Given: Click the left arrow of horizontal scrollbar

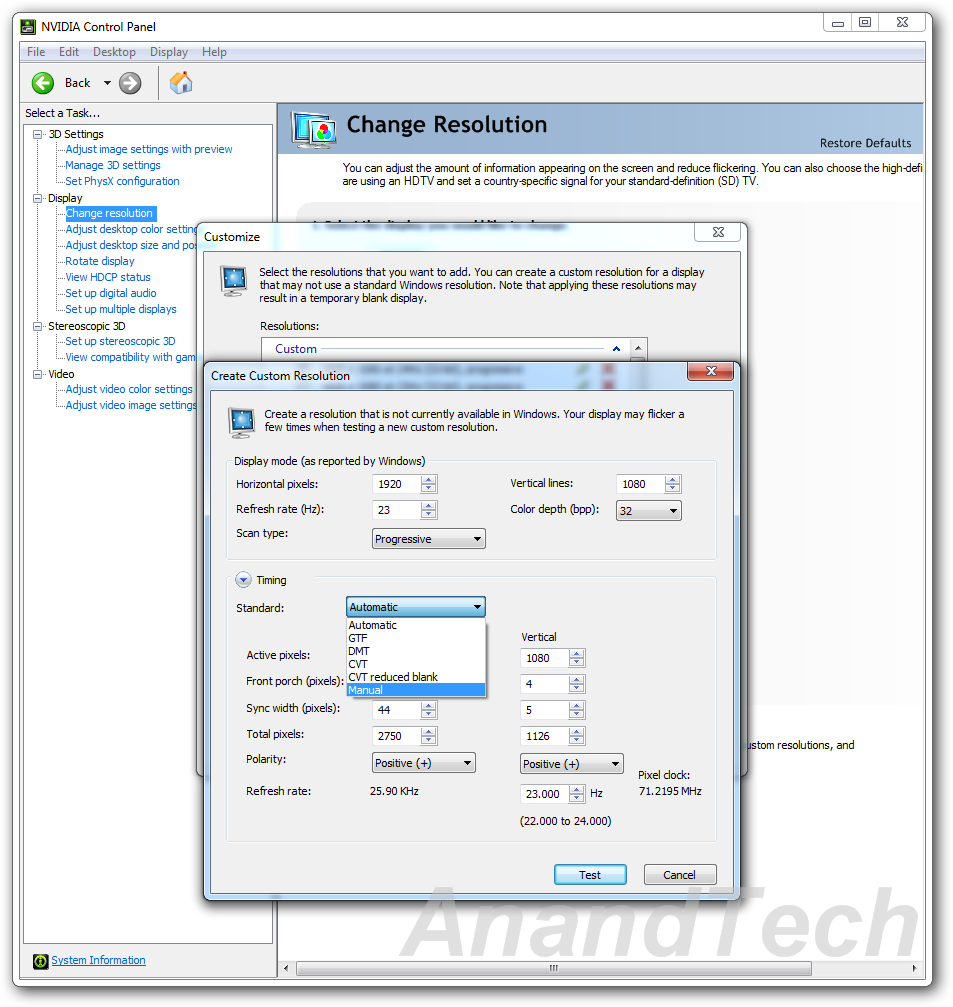Looking at the screenshot, I should [x=286, y=968].
